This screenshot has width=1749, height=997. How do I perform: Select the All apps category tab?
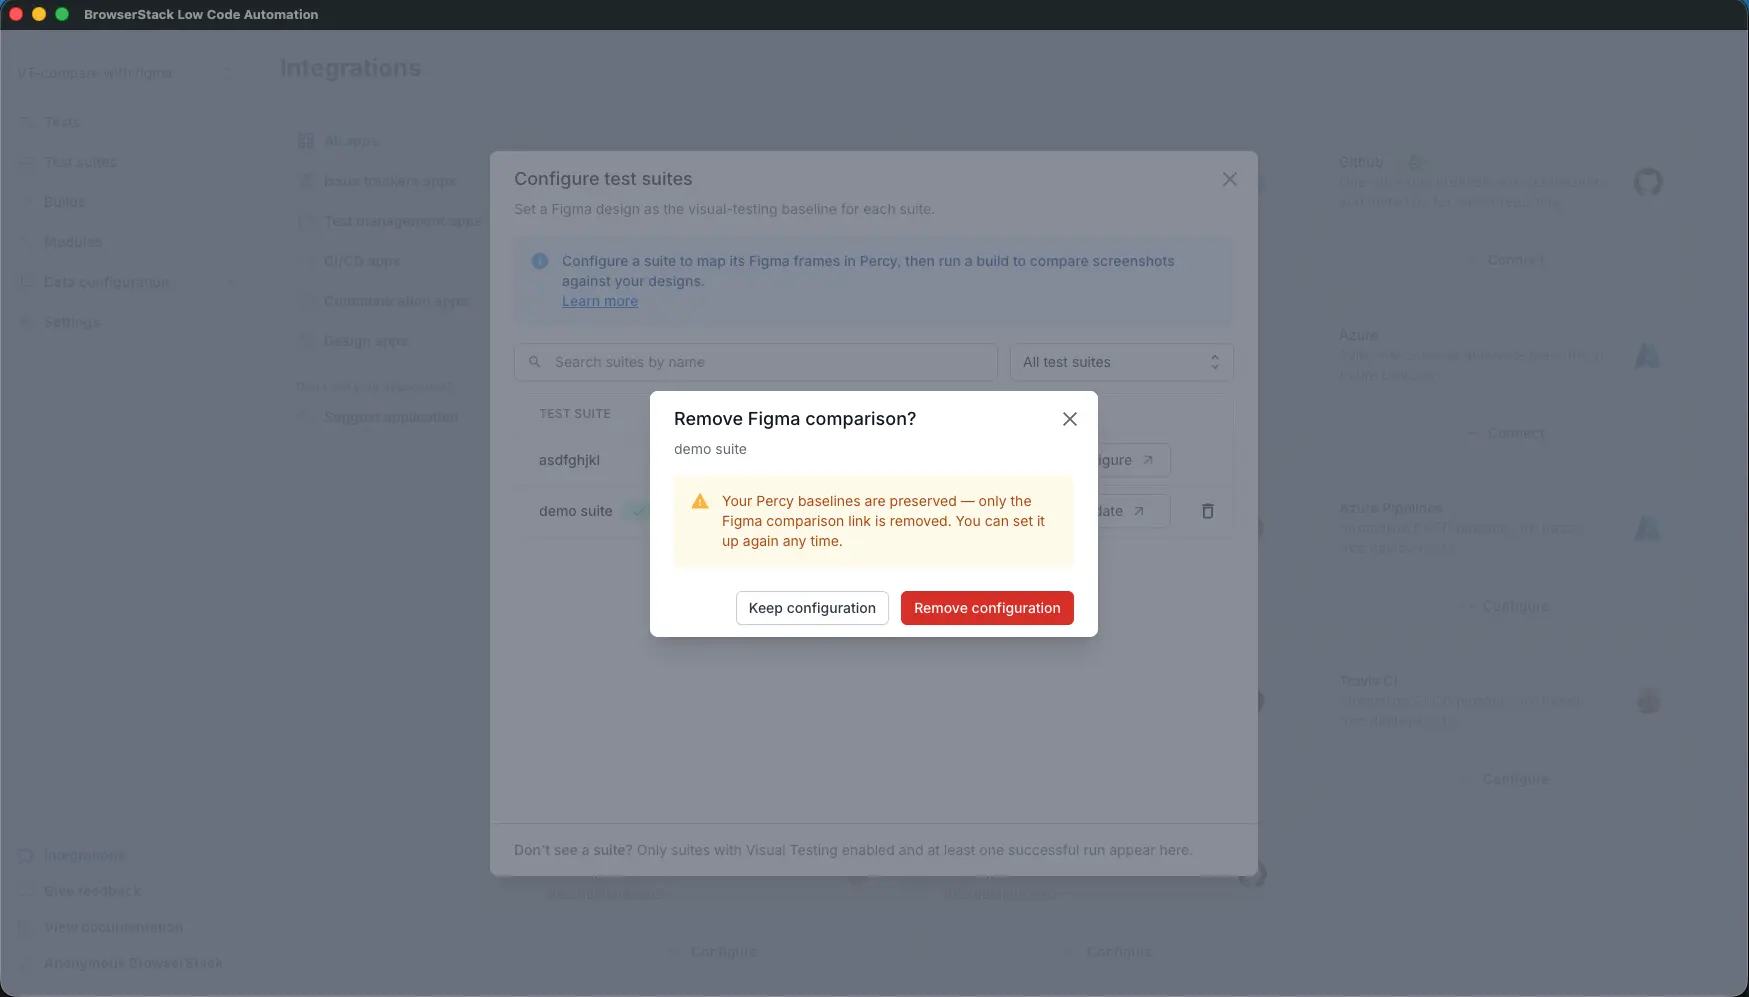click(x=351, y=141)
